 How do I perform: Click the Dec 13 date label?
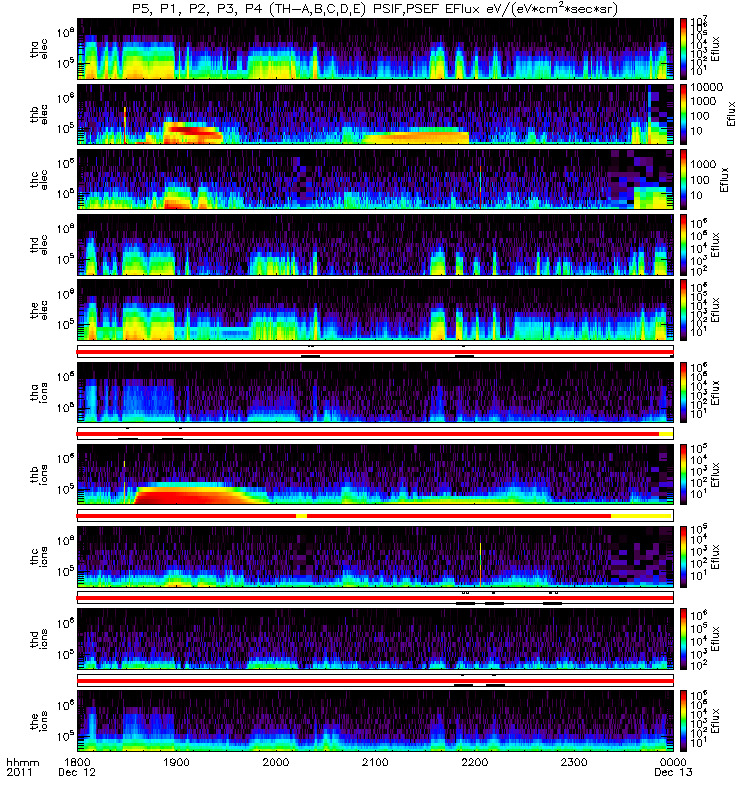673,772
